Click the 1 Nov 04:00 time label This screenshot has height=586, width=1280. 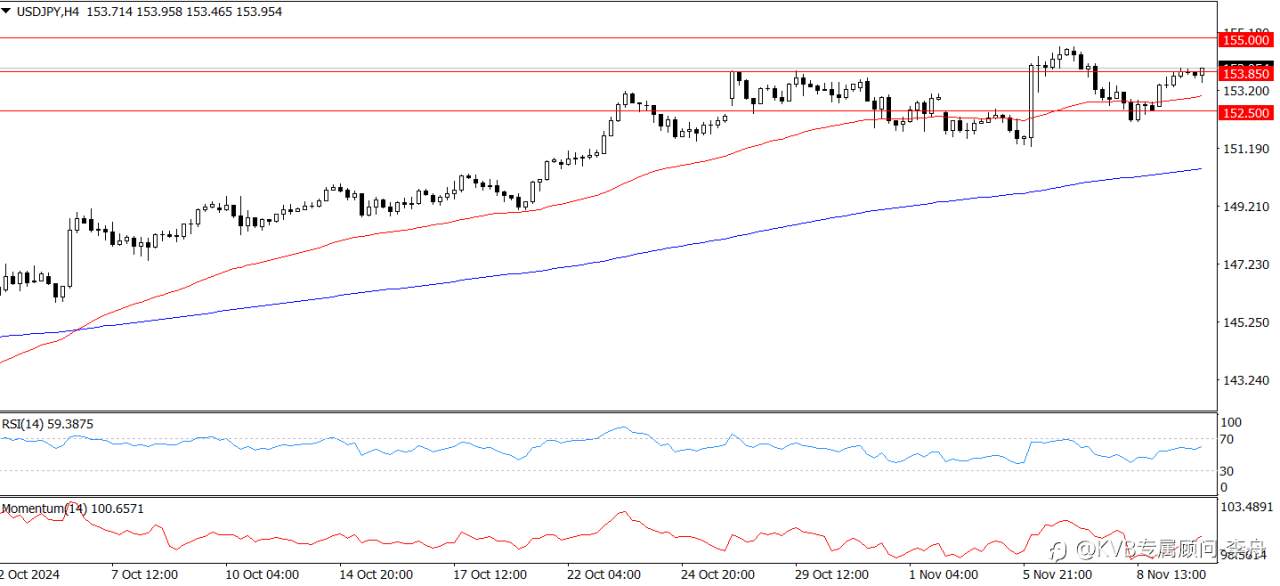point(944,576)
